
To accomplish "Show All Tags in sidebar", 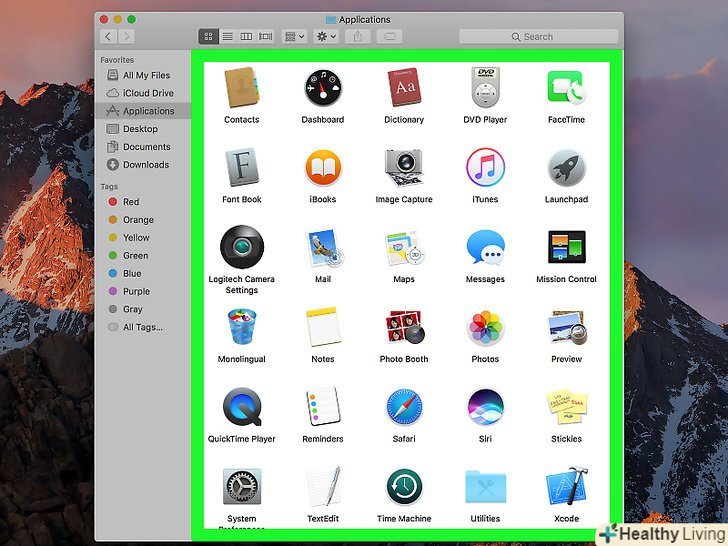I will point(143,327).
